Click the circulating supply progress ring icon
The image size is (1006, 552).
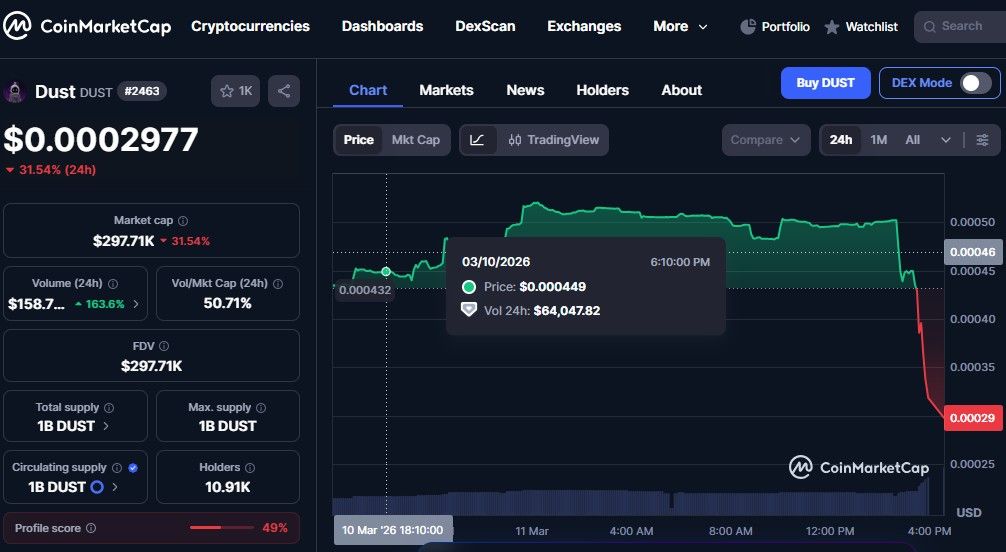97,487
